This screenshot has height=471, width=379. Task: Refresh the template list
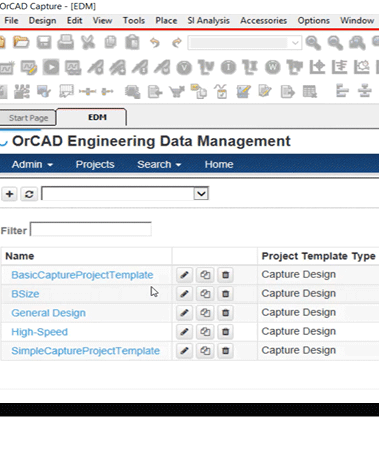[29, 194]
